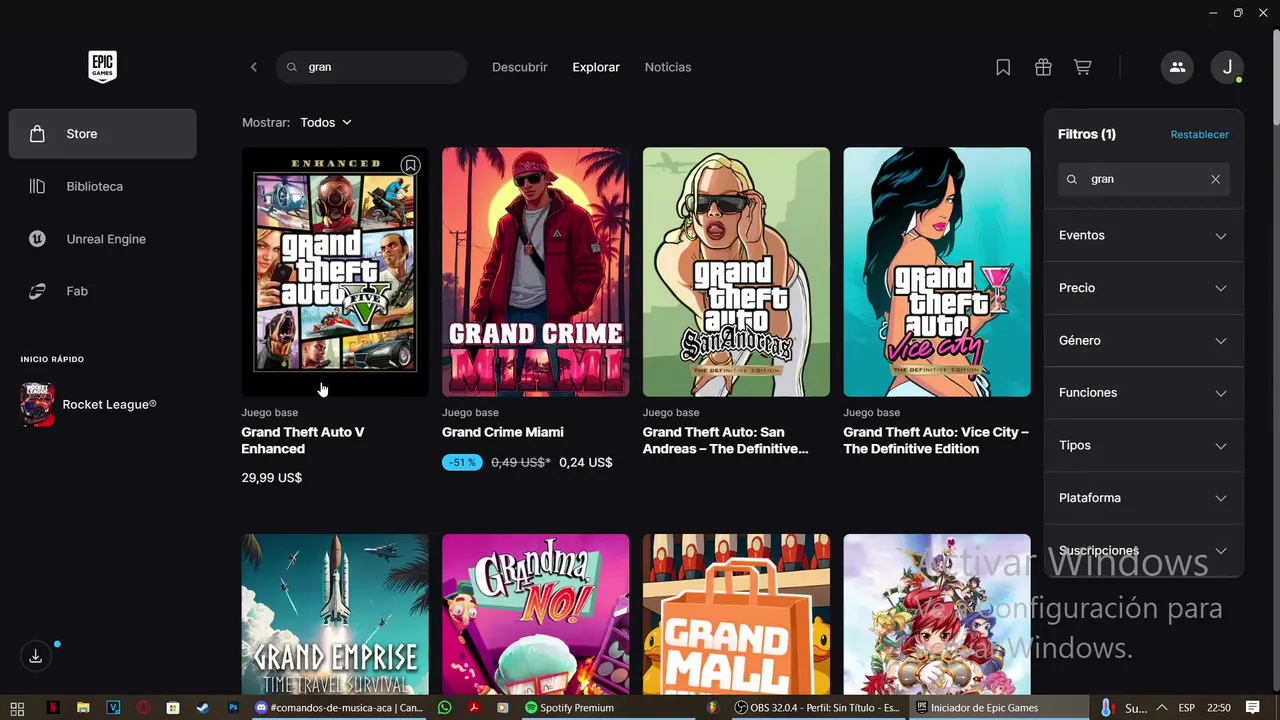Open Grand Theft Auto V Enhanced title
This screenshot has height=720, width=1280.
(303, 440)
